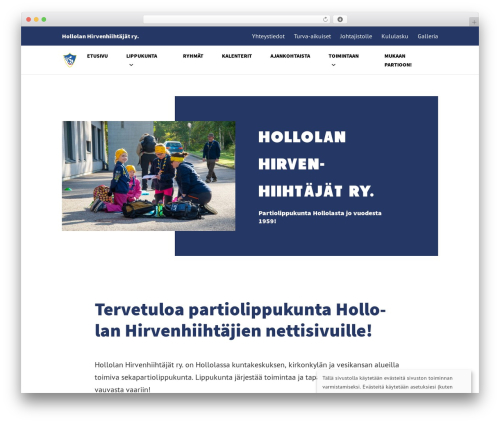This screenshot has height=423, width=500.
Task: Open the Kalenterit menu item
Action: [237, 56]
